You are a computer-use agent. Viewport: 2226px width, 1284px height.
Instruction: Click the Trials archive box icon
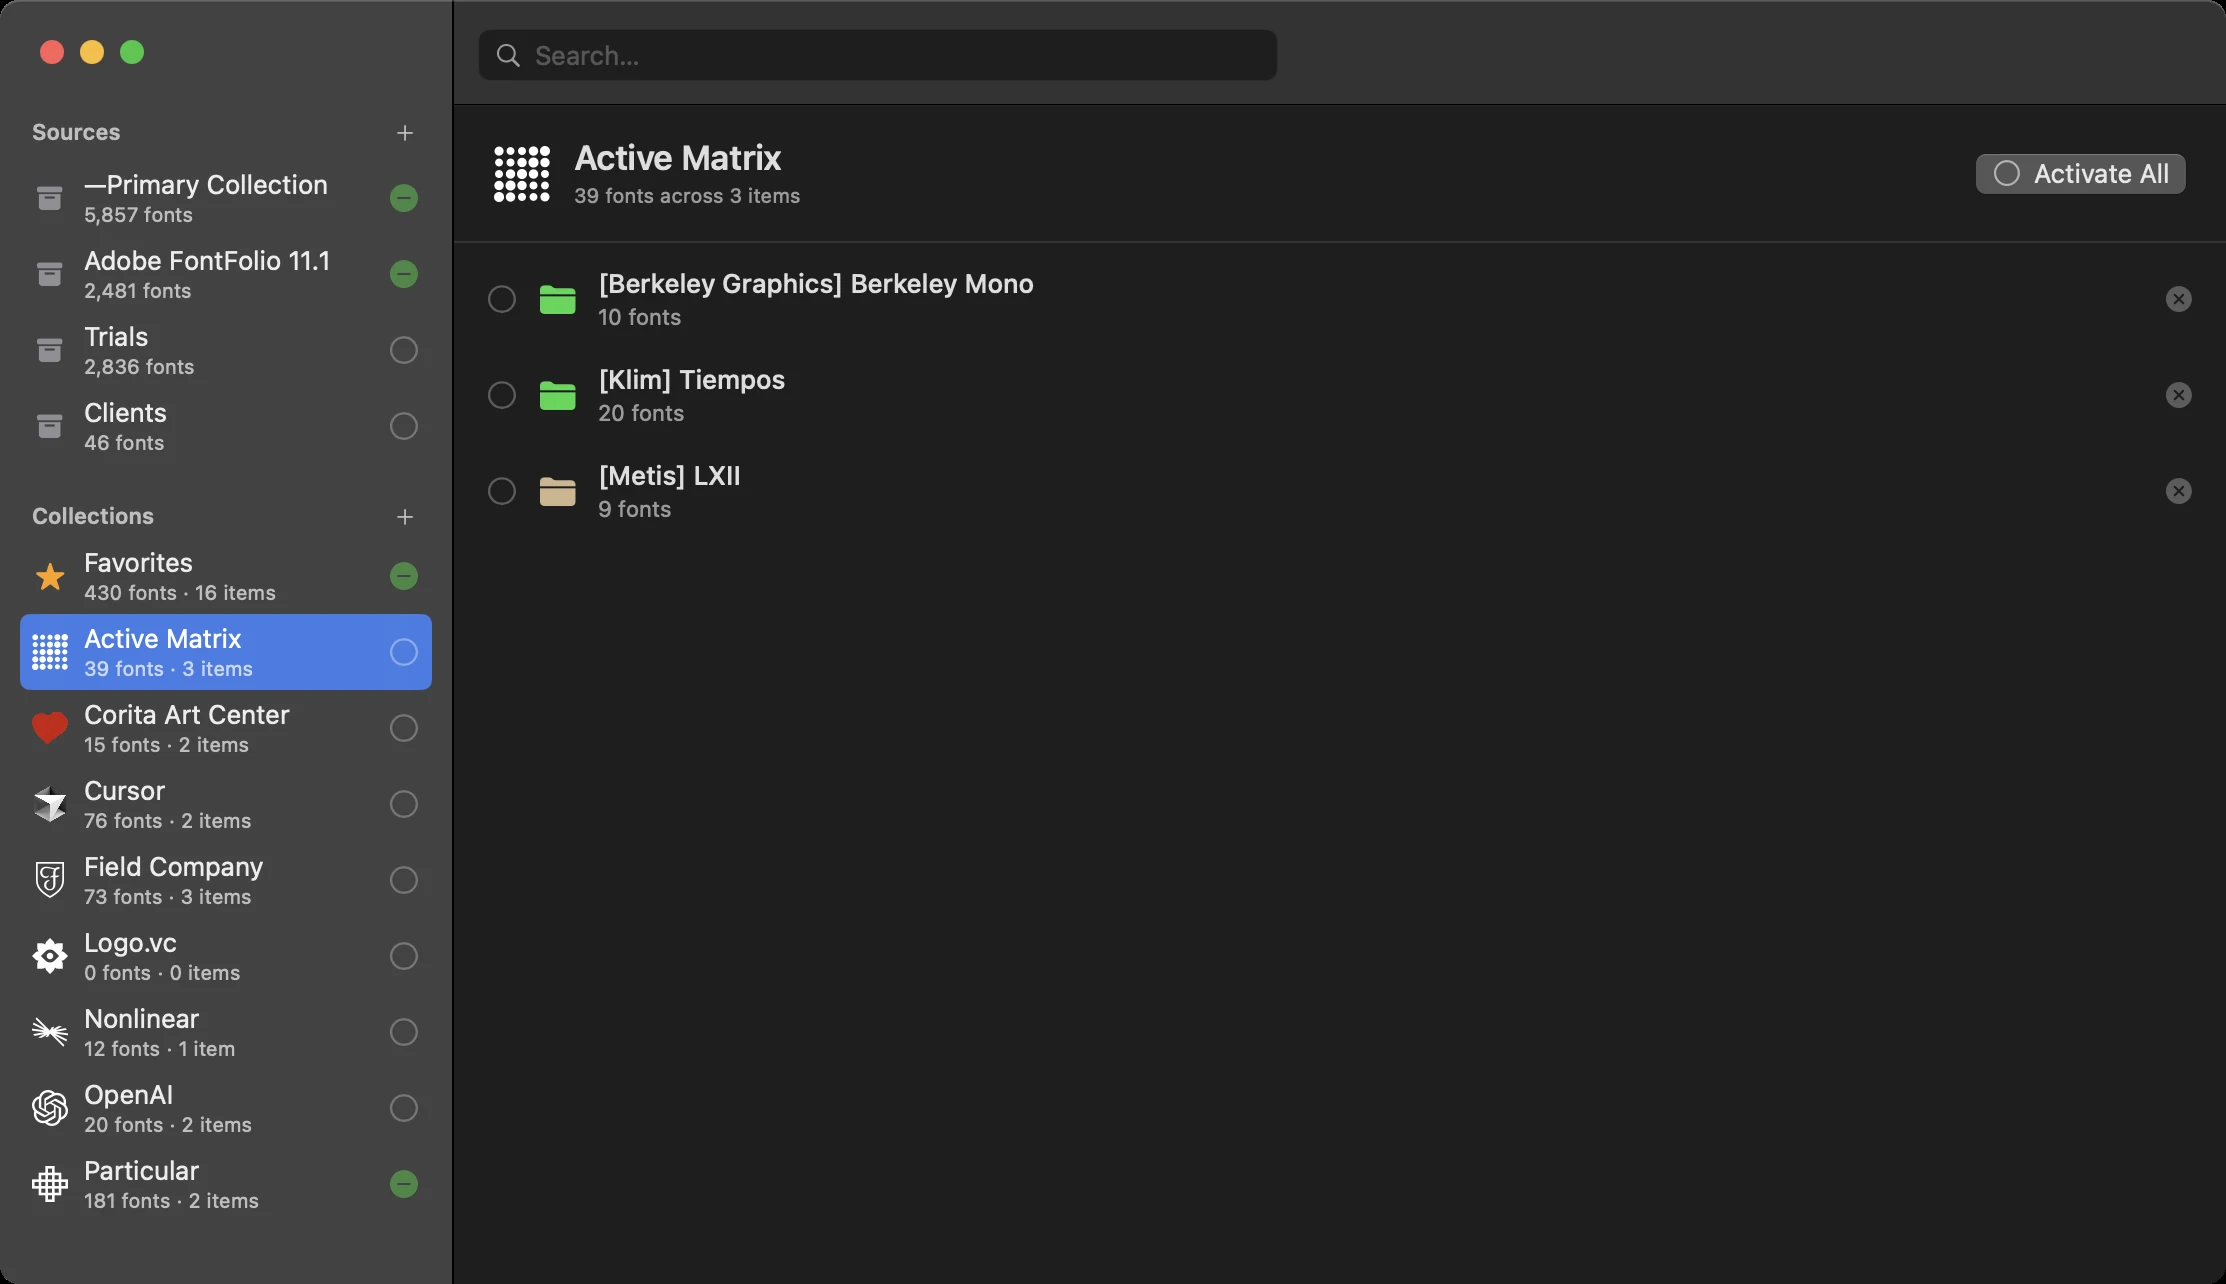pyautogui.click(x=49, y=350)
